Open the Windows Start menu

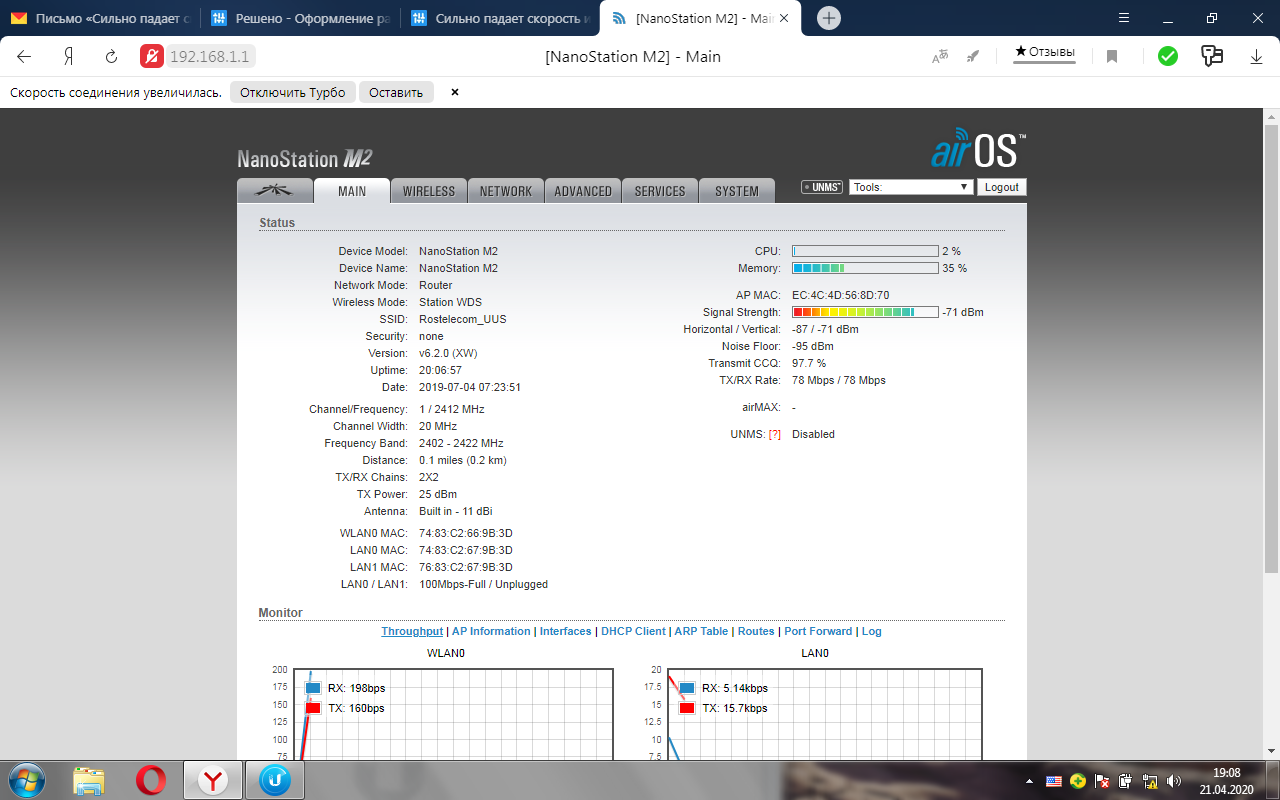[25, 780]
